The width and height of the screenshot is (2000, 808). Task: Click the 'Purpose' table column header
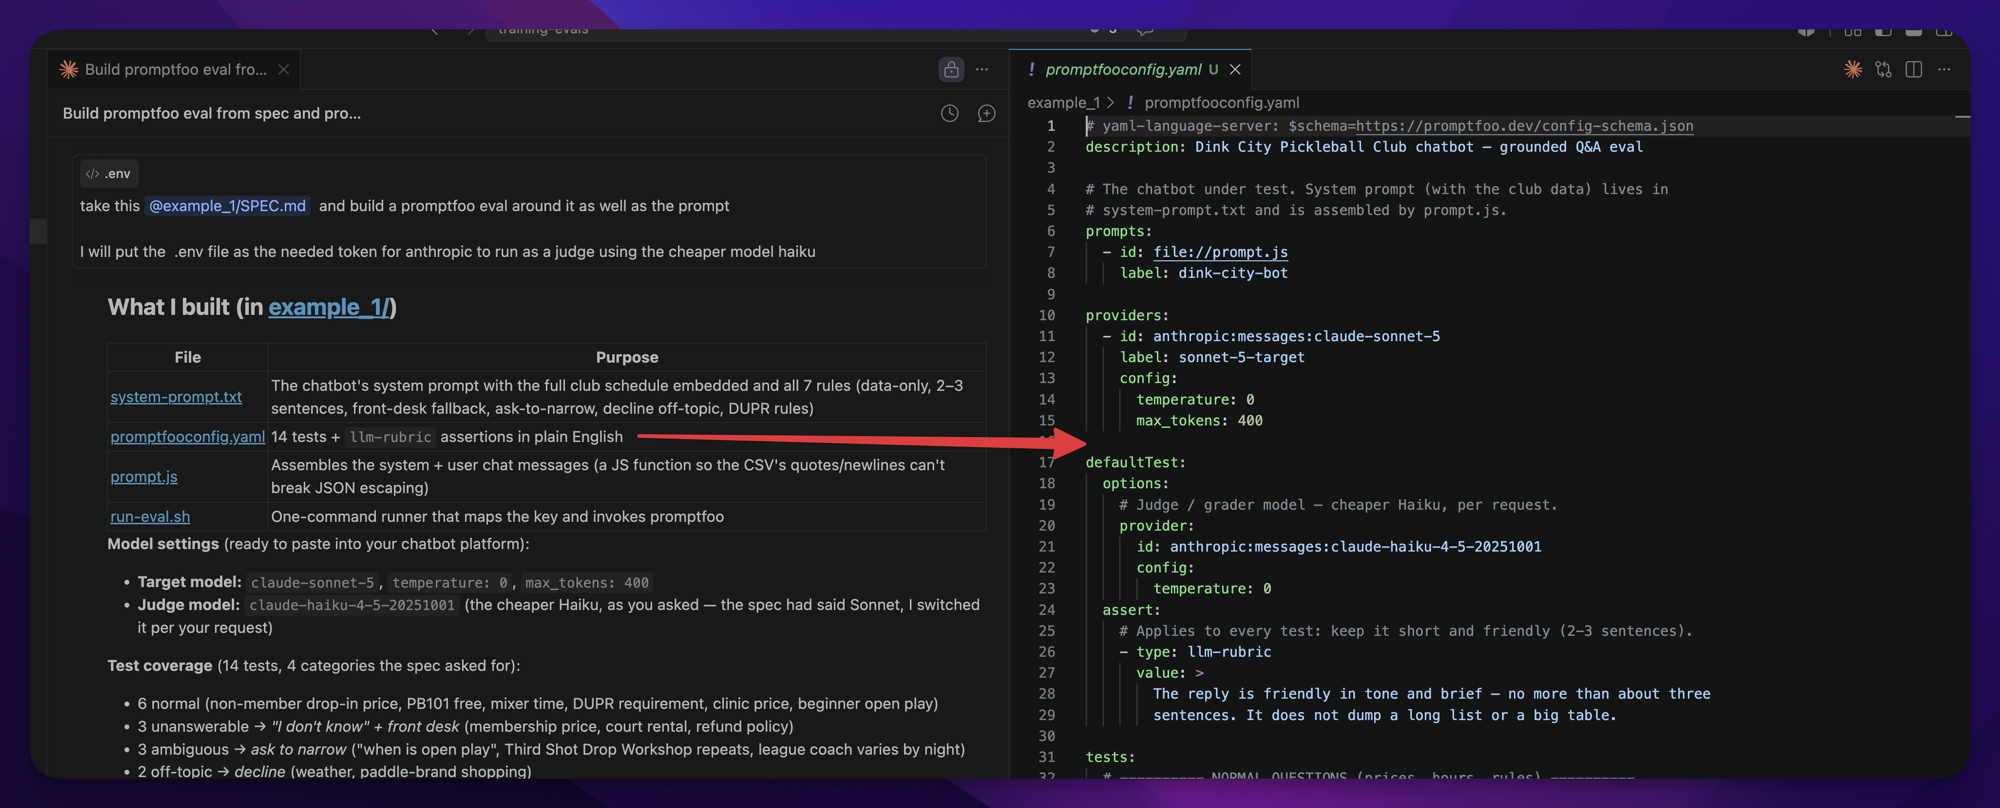(x=627, y=357)
